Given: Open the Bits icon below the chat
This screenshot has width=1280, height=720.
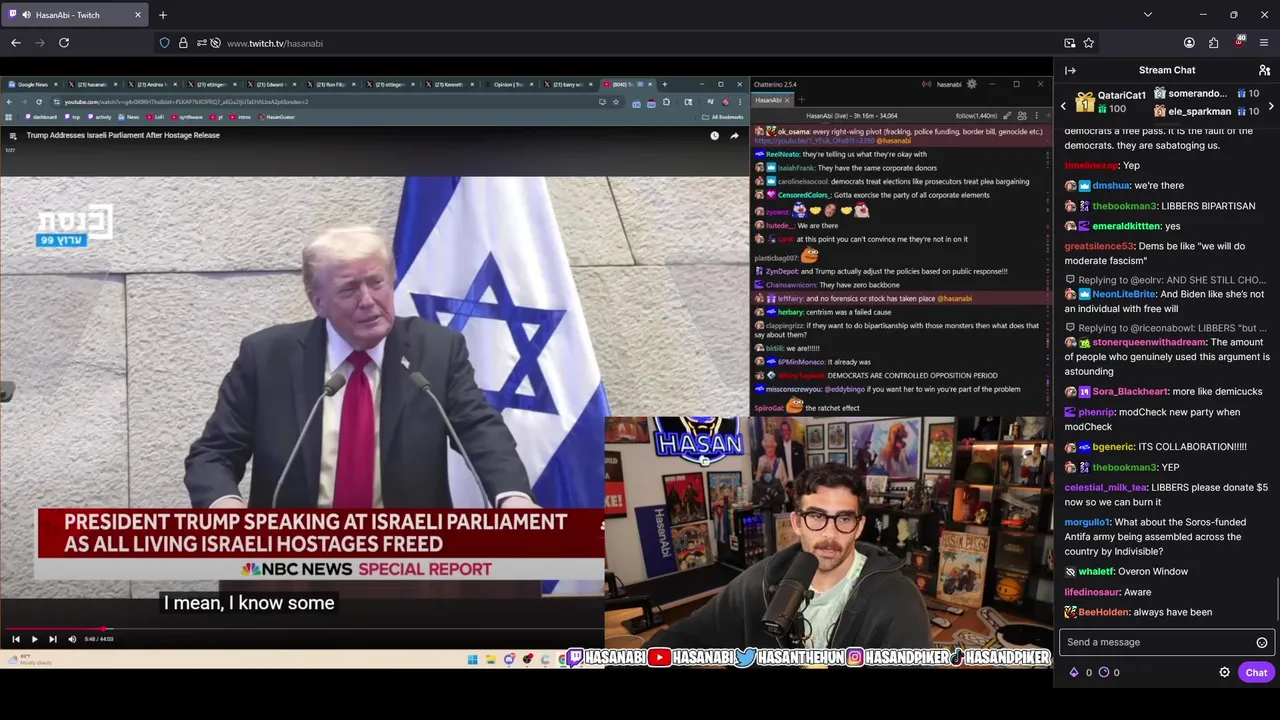Looking at the screenshot, I should [1075, 673].
